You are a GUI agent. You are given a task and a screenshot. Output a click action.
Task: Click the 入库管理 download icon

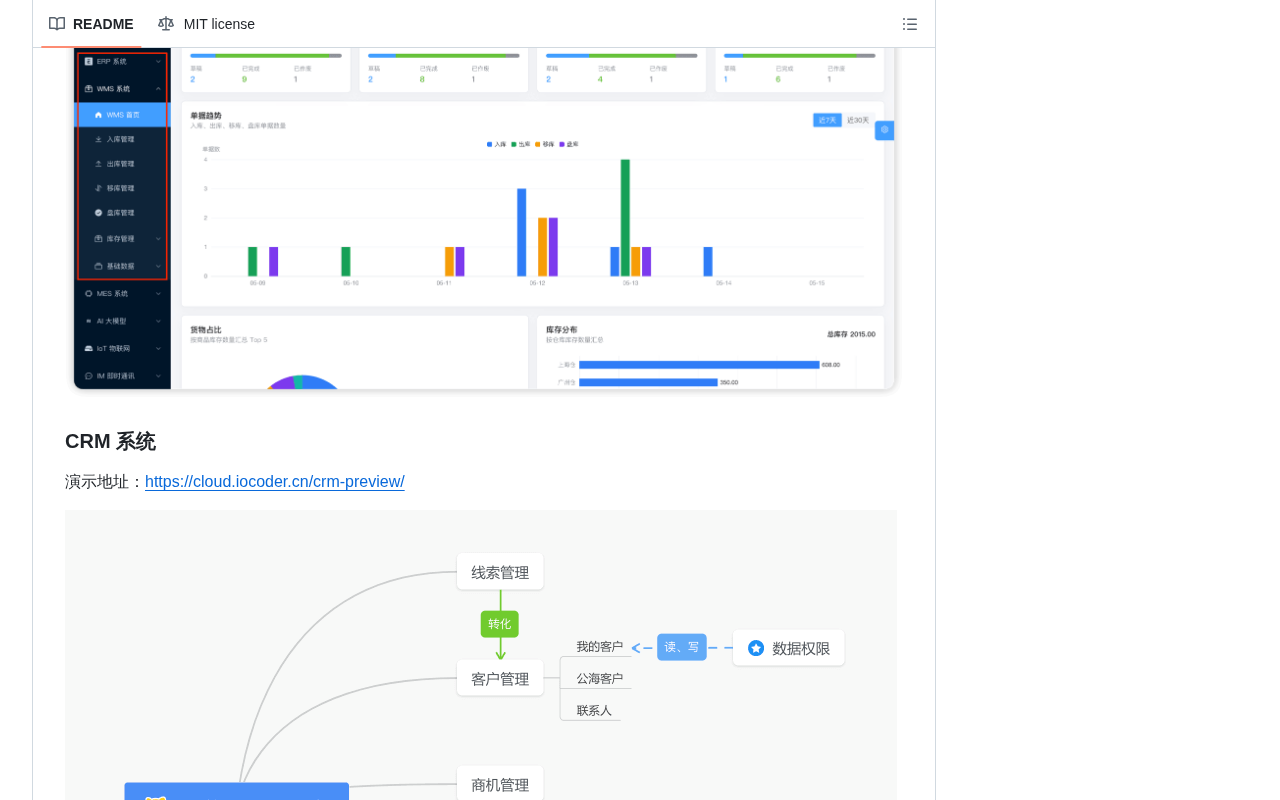pos(99,139)
